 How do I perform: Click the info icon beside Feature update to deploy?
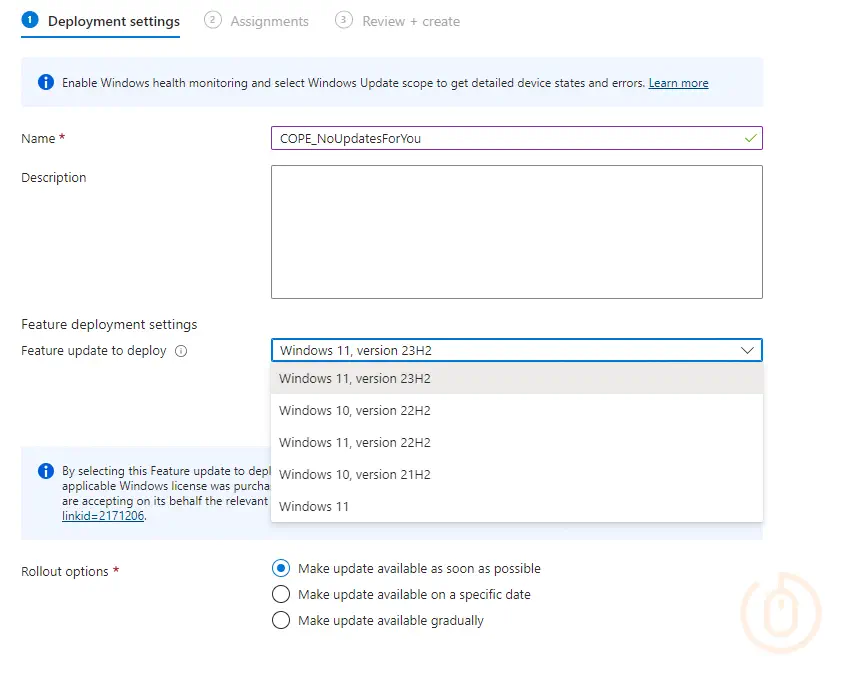click(181, 351)
